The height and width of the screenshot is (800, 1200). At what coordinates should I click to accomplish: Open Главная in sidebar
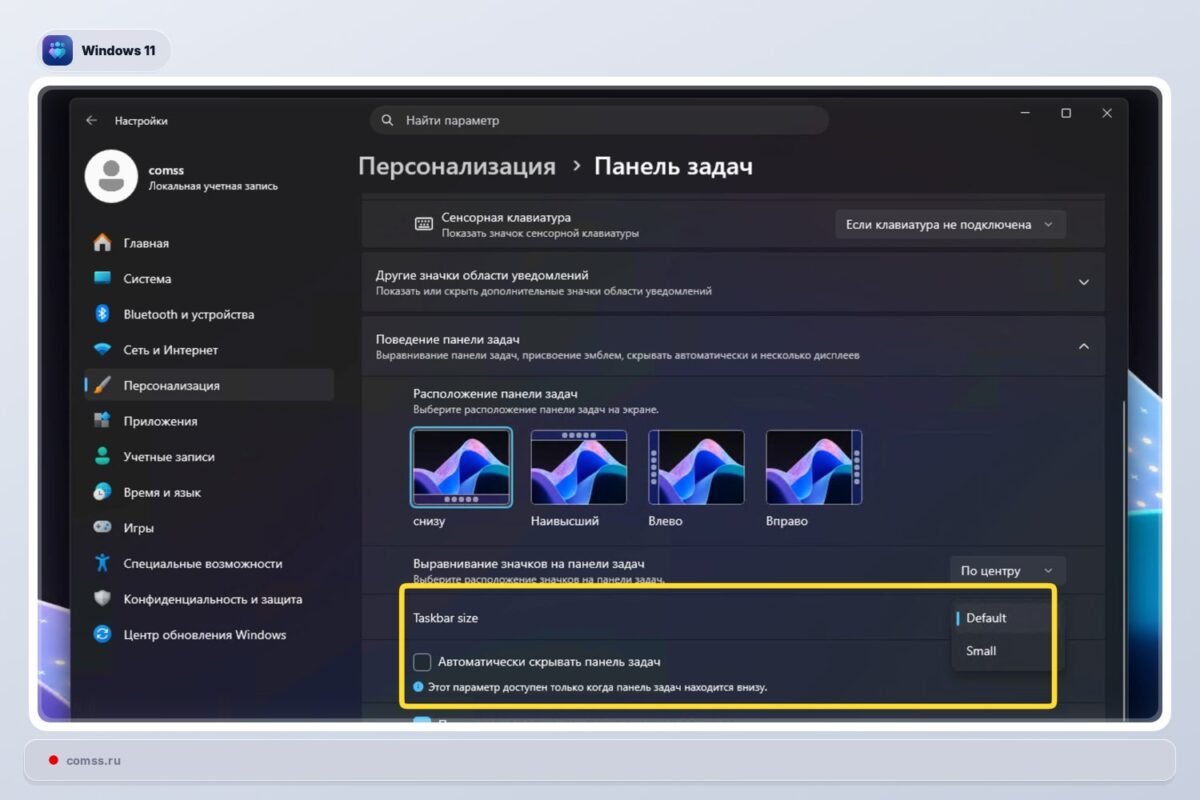[209, 243]
